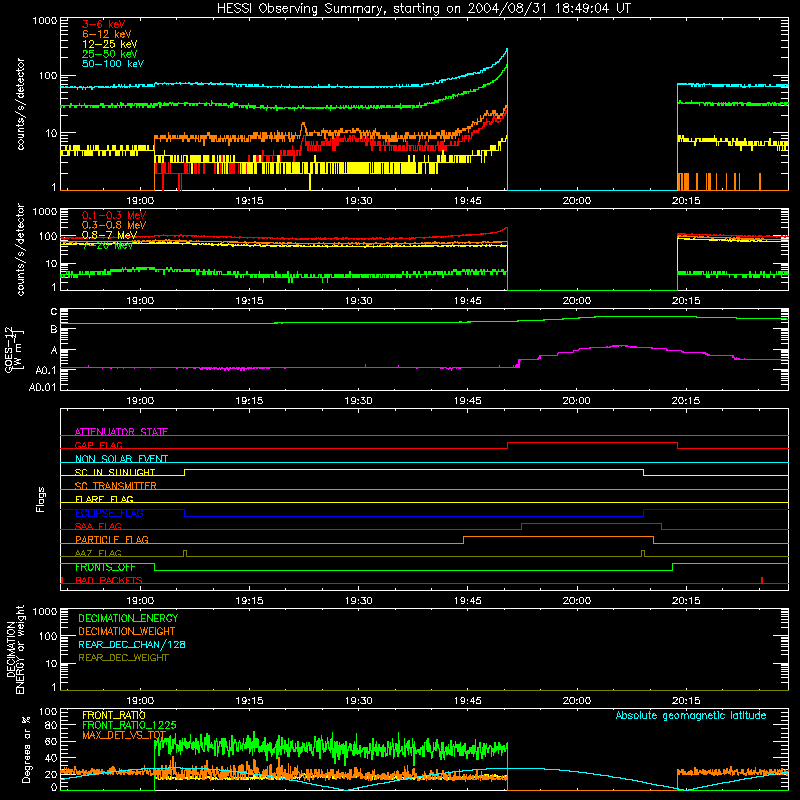Screen dimensions: 800x800
Task: Select the ECLIPSE_FLAG label
Action: (109, 513)
